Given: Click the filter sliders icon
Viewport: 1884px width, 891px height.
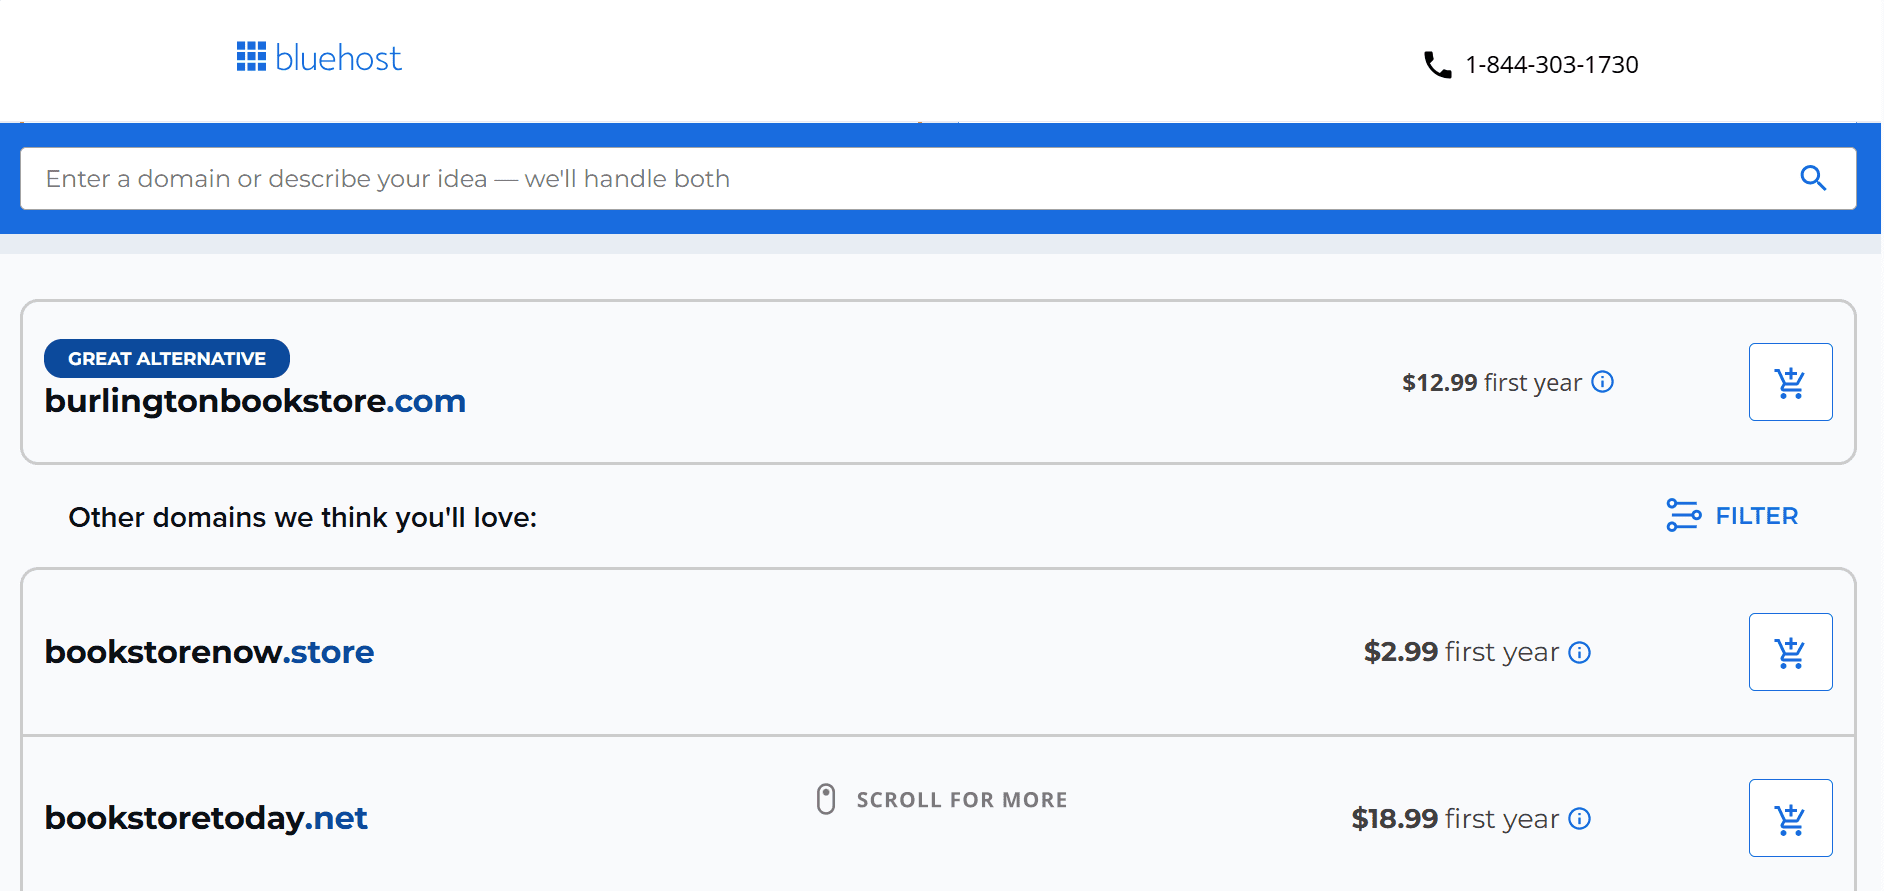Looking at the screenshot, I should click(x=1684, y=514).
